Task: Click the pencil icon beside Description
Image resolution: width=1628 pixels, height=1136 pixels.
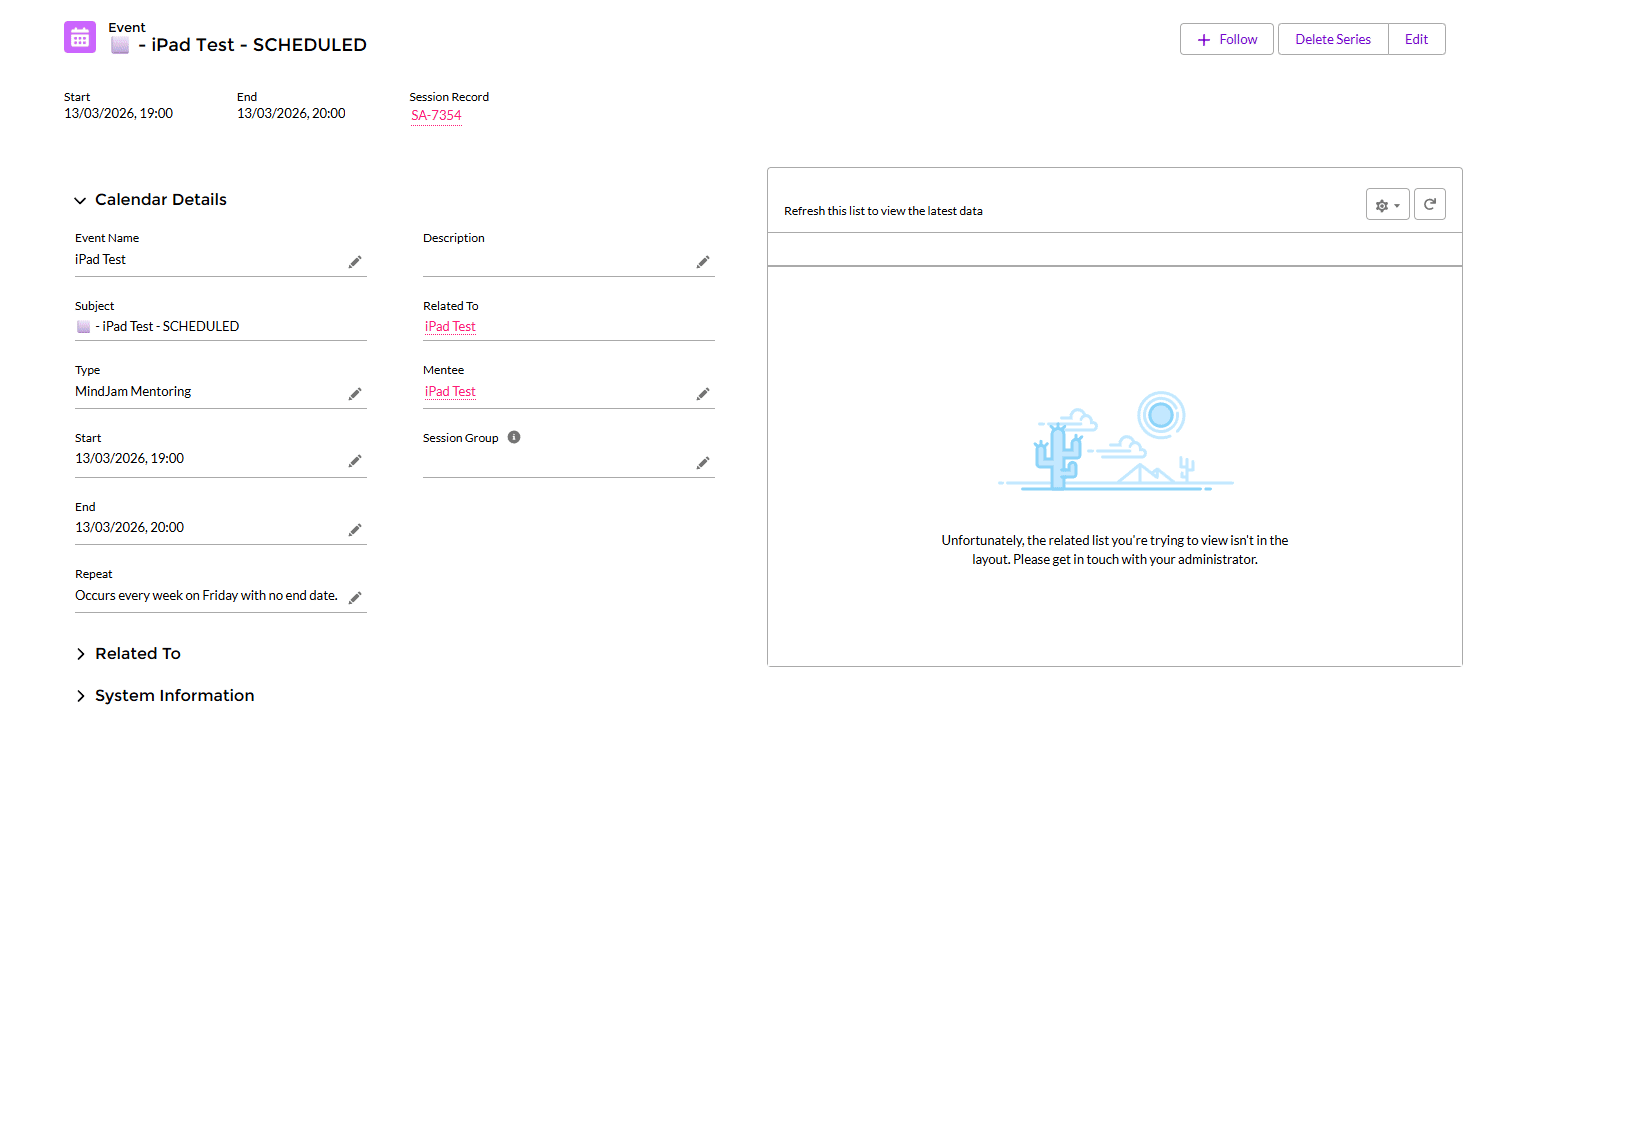Action: 702,262
